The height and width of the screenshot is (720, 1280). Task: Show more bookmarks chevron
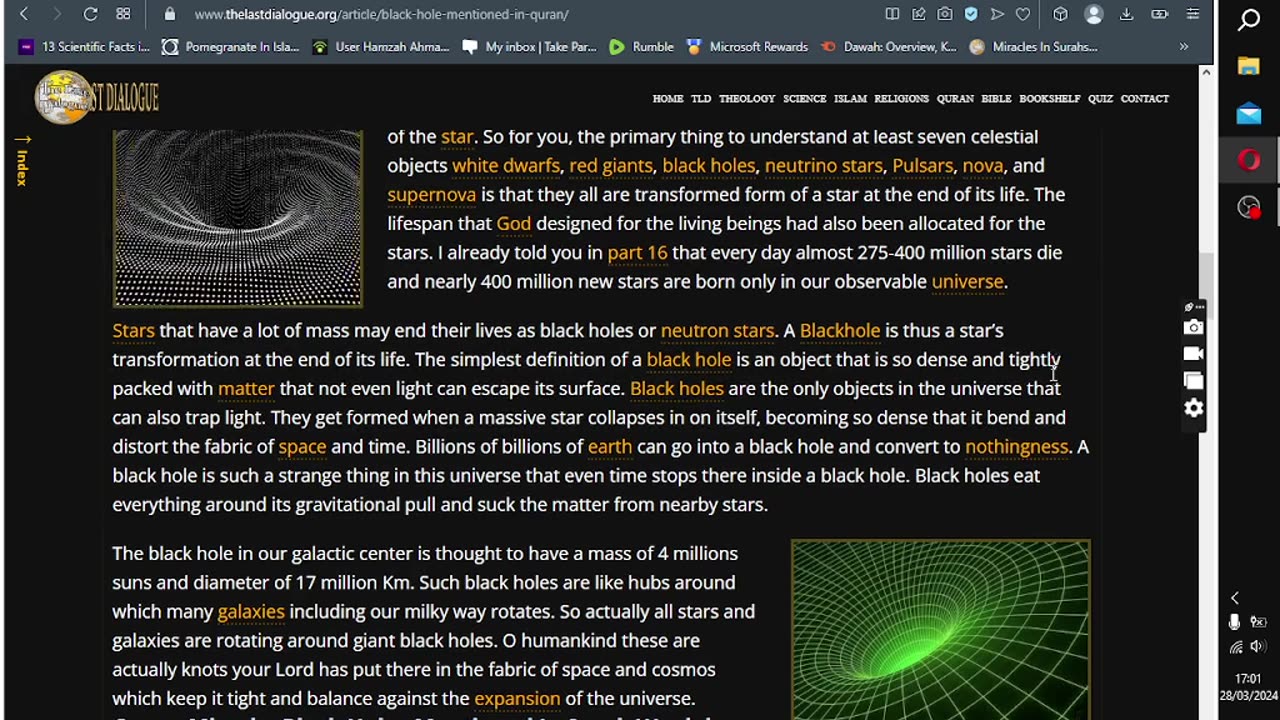tap(1184, 47)
